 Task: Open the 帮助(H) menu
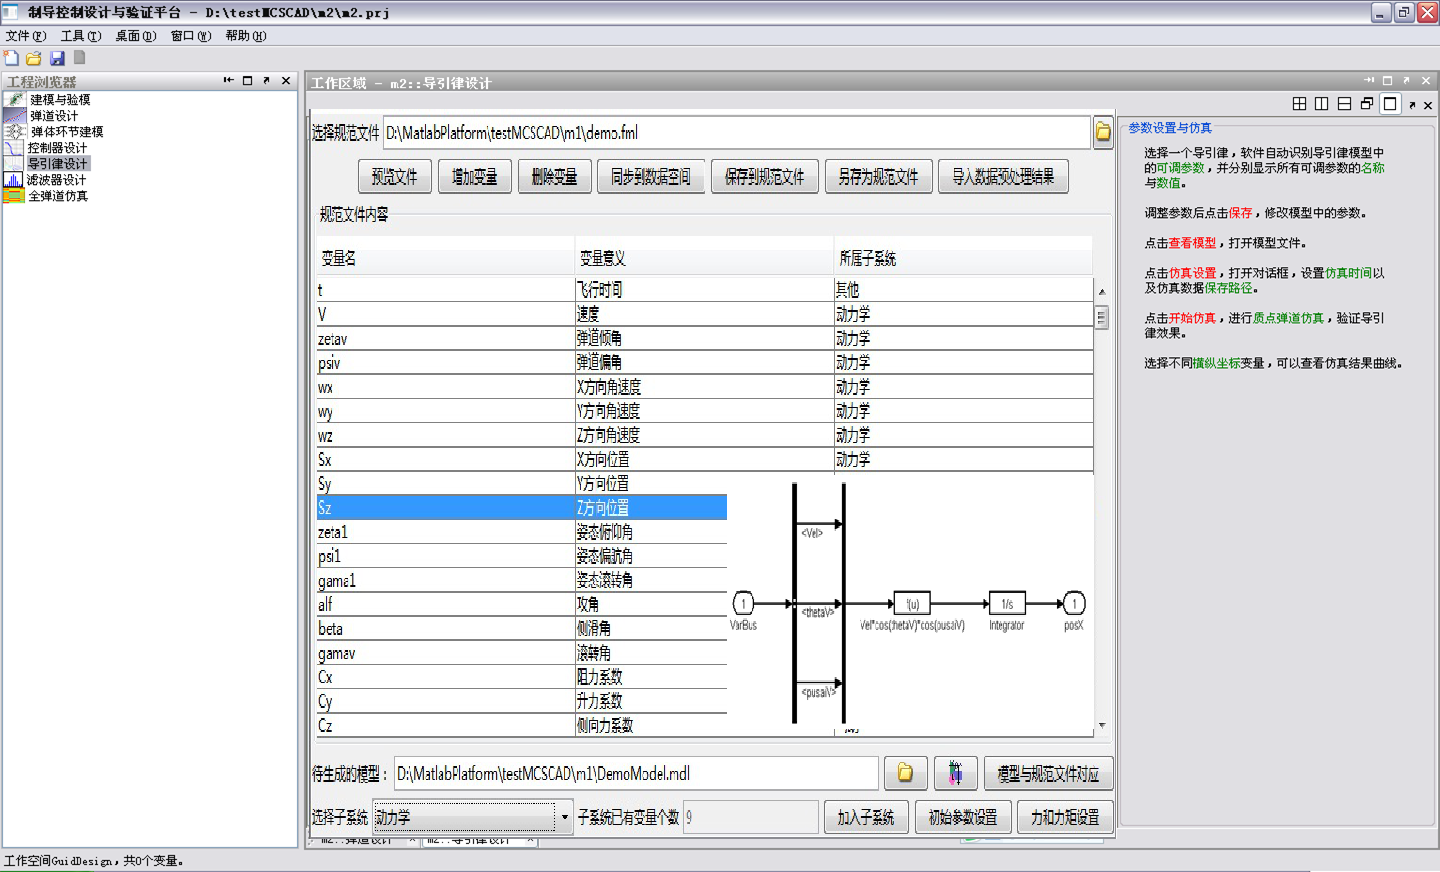(x=246, y=36)
